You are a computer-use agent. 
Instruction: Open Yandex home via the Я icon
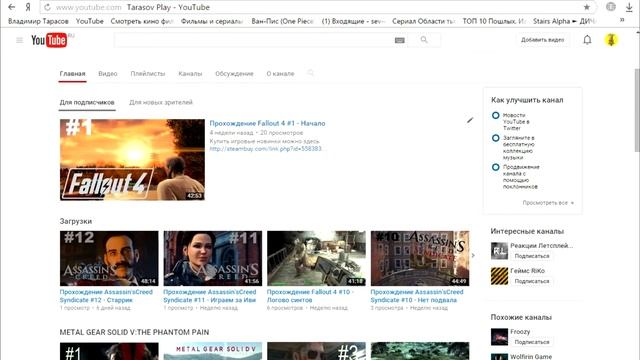(x=28, y=7)
